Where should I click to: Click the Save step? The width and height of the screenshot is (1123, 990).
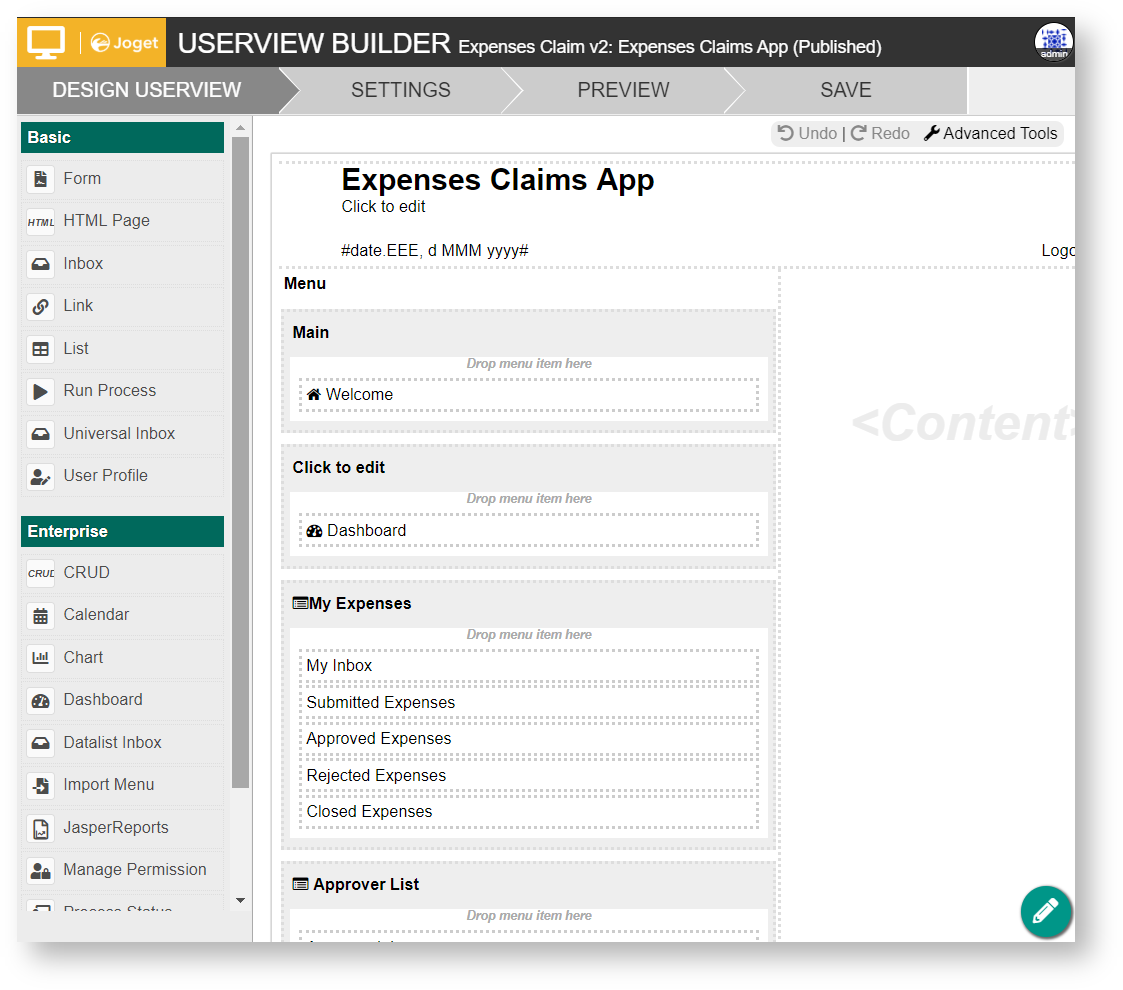[x=845, y=90]
